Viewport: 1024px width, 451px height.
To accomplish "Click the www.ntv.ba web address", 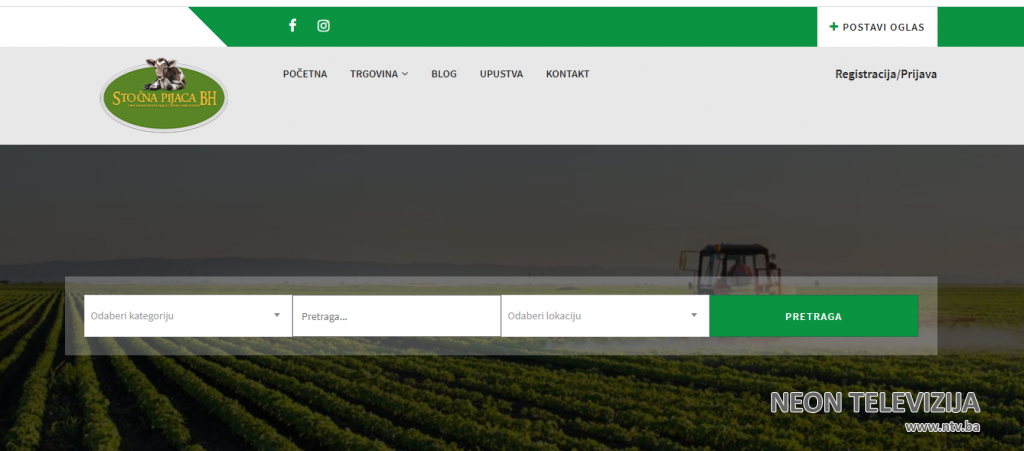I will [941, 427].
